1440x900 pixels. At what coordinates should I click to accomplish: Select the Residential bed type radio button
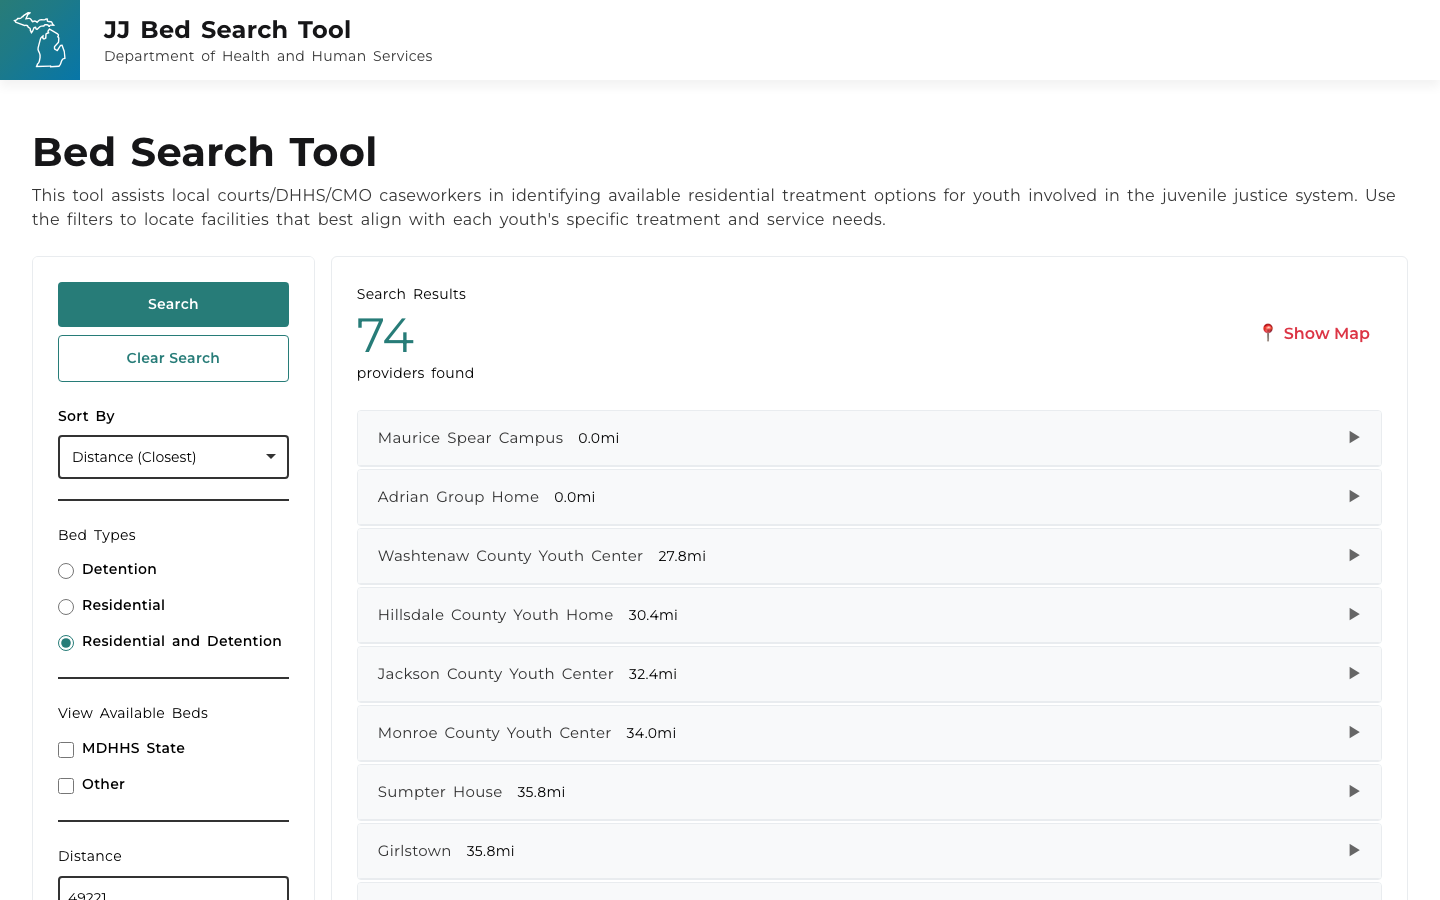[x=66, y=607]
